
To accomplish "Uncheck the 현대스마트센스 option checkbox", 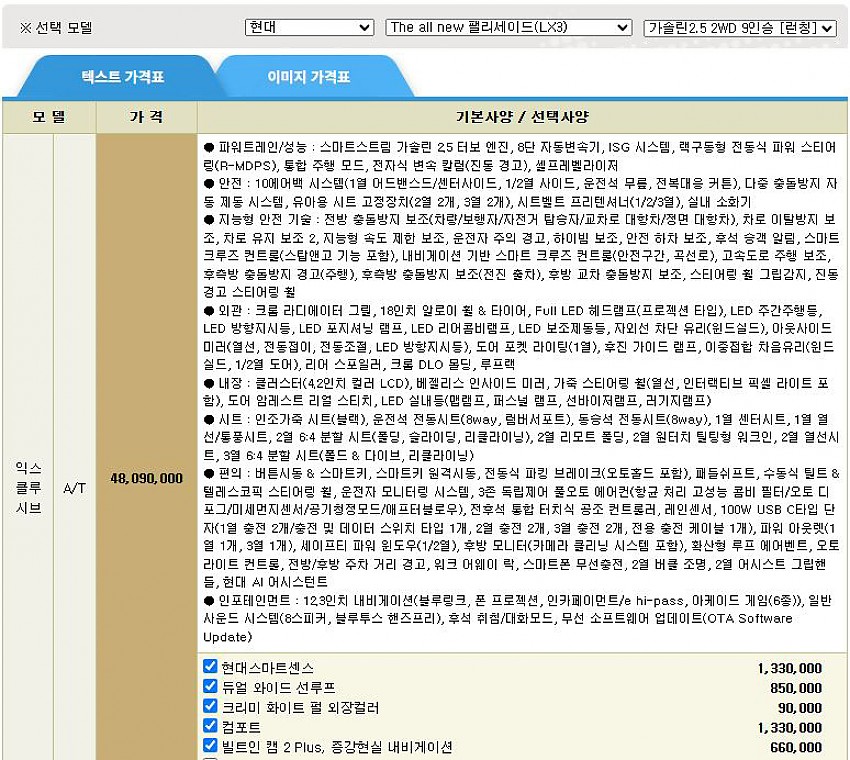I will point(210,667).
